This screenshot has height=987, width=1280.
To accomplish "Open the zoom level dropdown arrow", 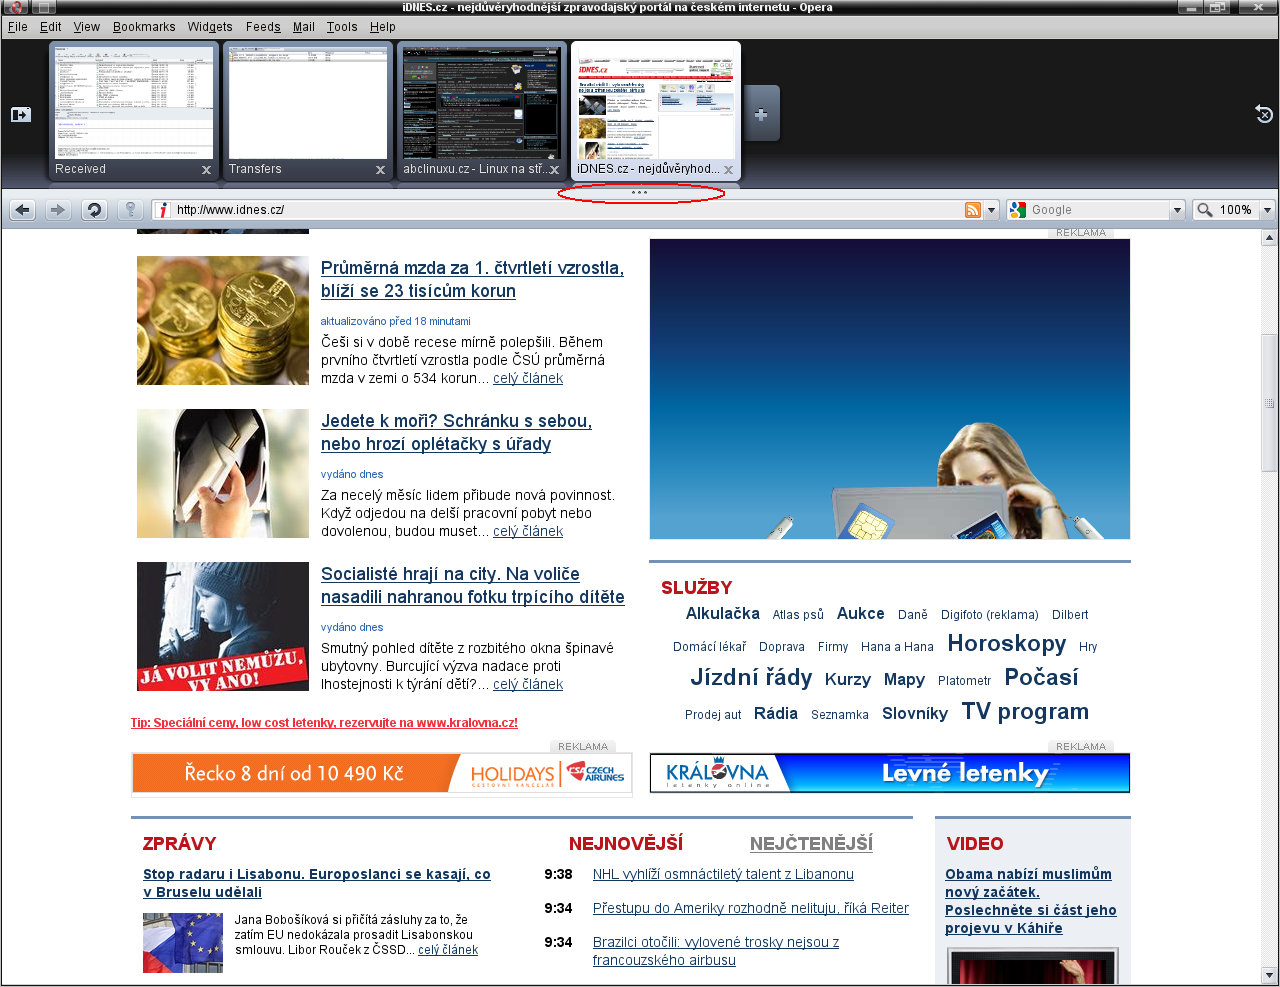I will click(x=1267, y=210).
